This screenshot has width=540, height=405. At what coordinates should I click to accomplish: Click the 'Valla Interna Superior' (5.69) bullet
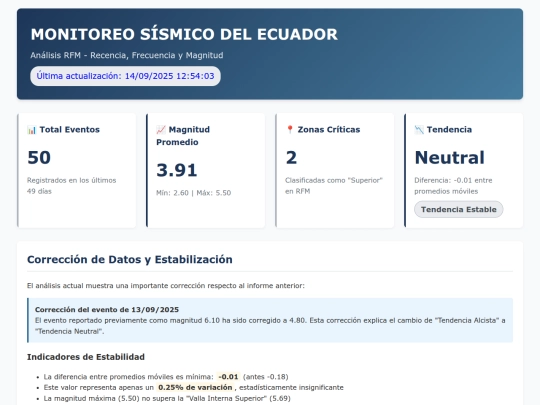pyautogui.click(x=167, y=398)
